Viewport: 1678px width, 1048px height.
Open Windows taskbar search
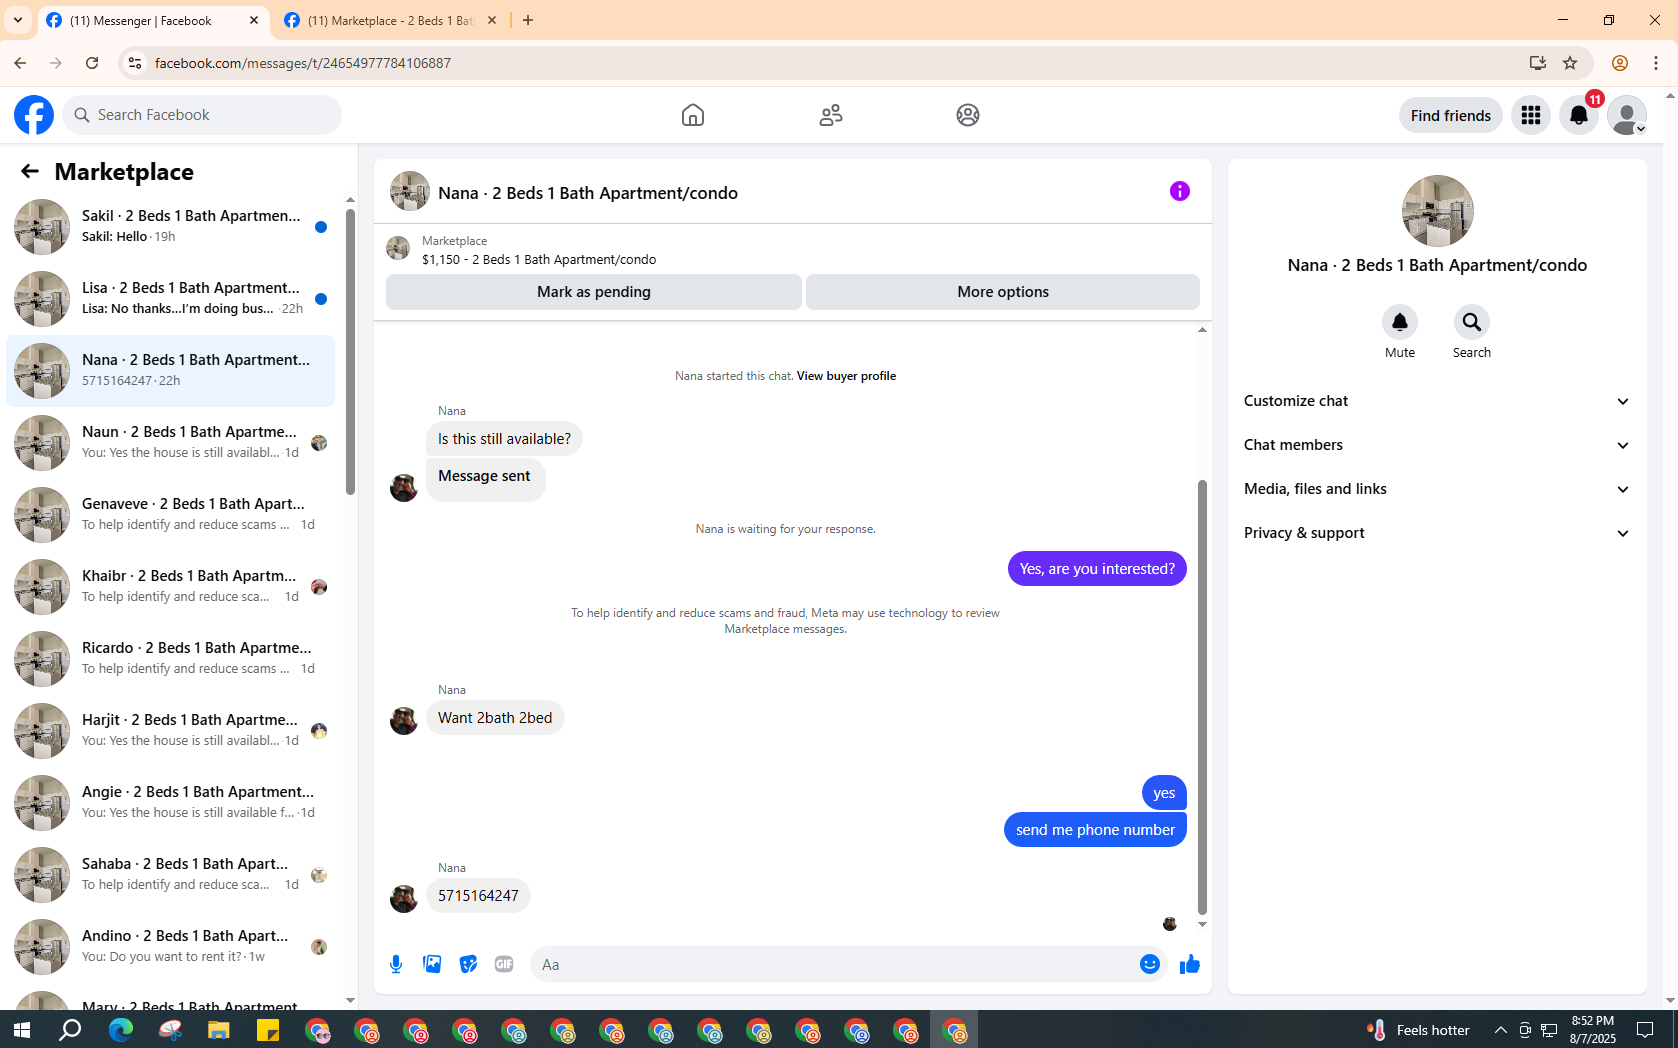pyautogui.click(x=70, y=1029)
